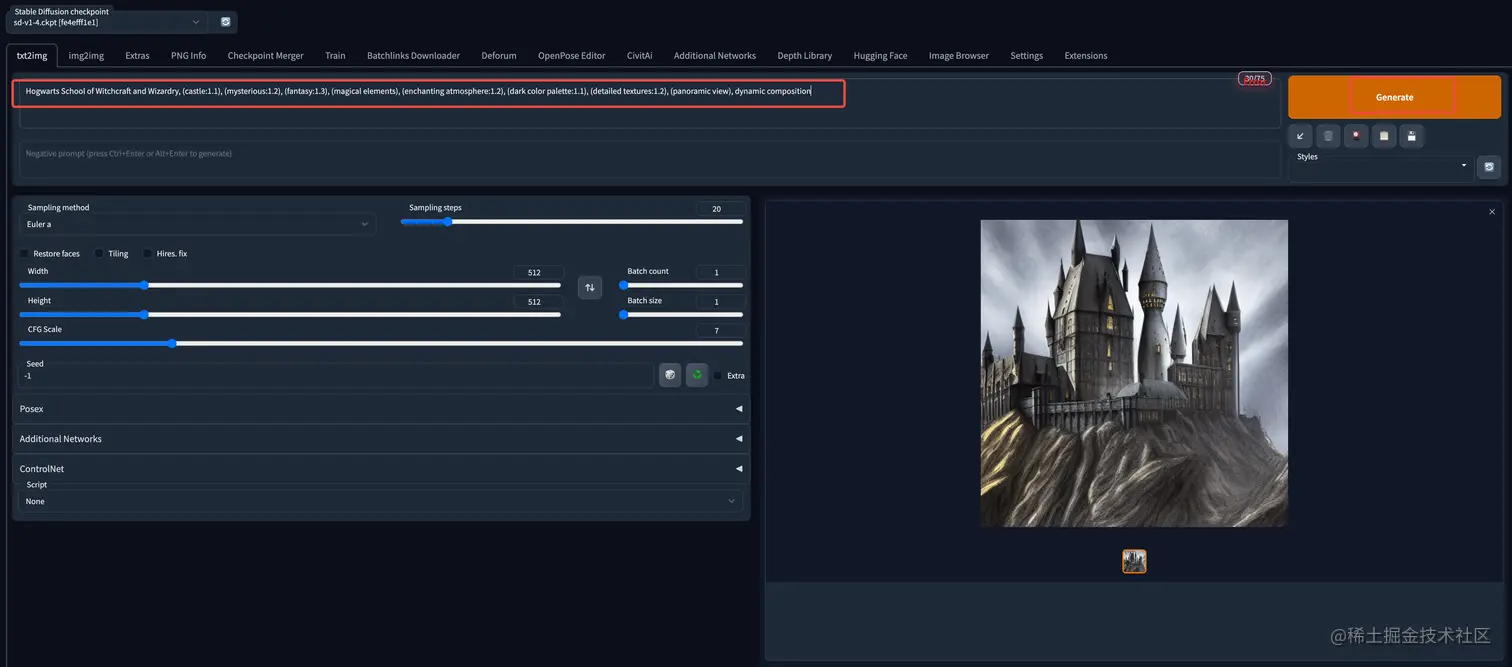Open the CivitAi tab

click(640, 56)
